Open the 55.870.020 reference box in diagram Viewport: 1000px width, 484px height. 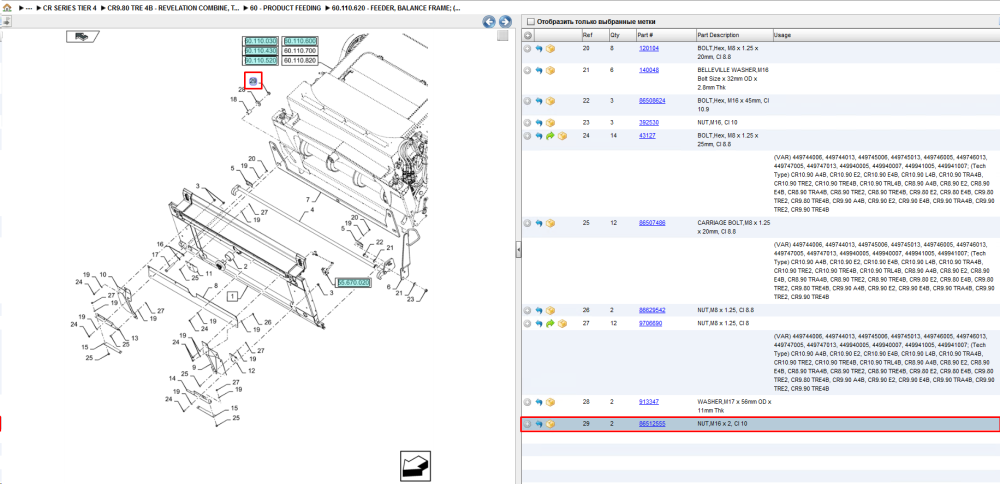click(353, 282)
